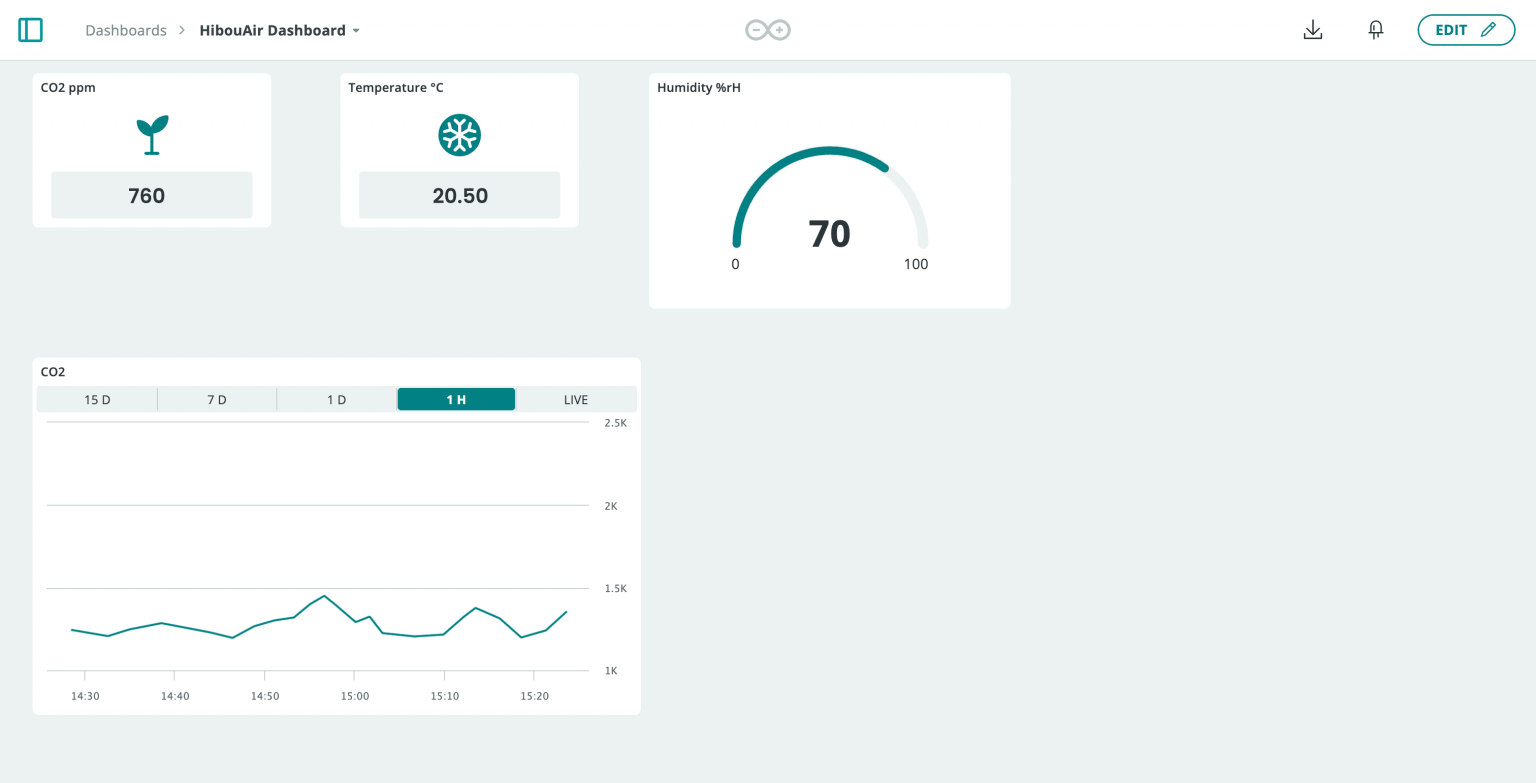Switch to the 7 D range tab
The width and height of the screenshot is (1536, 783).
pyautogui.click(x=216, y=398)
